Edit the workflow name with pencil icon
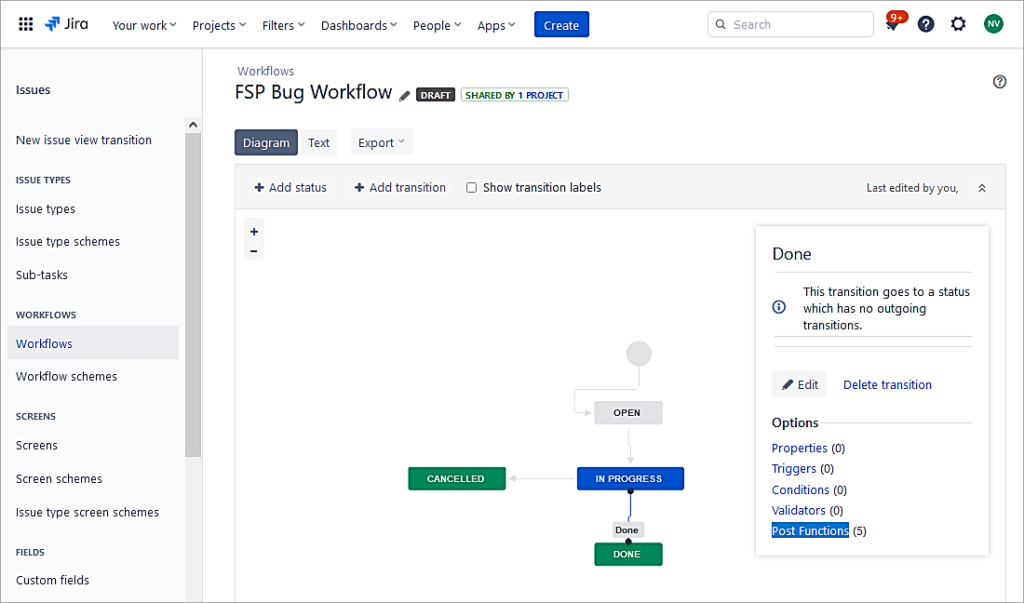 (x=404, y=94)
